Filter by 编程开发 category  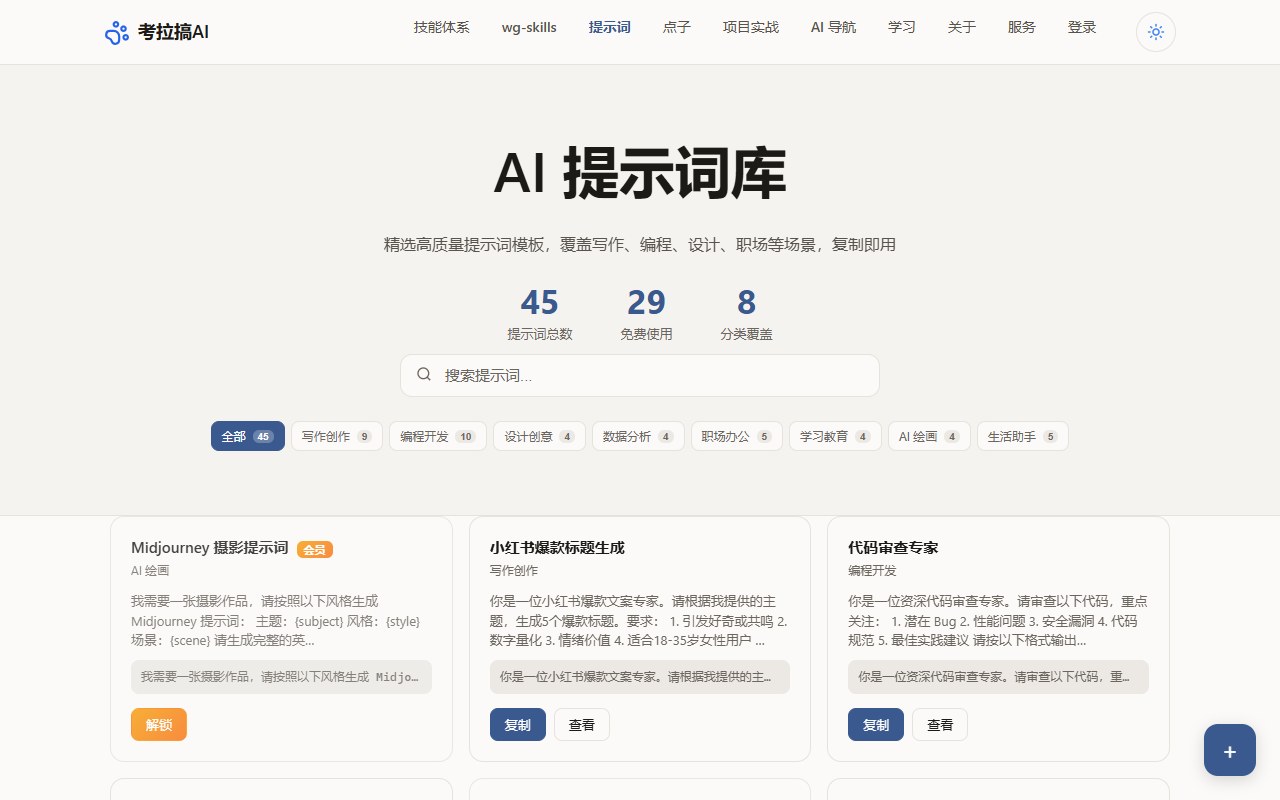[x=438, y=436]
